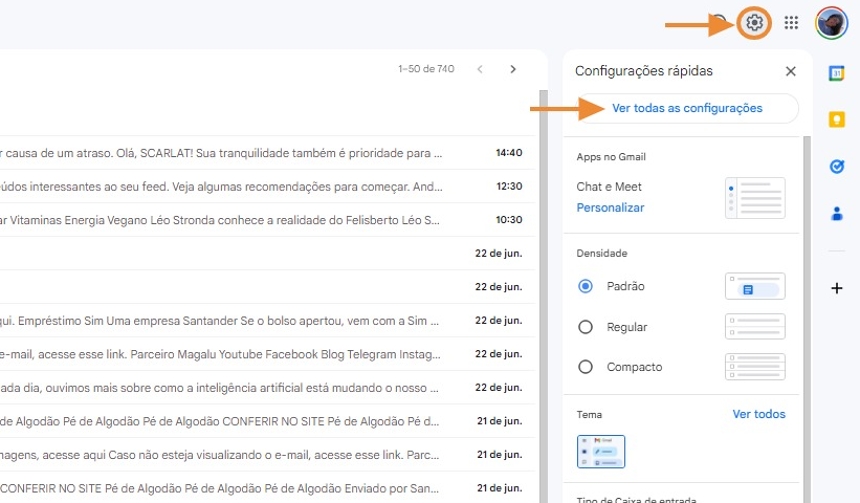
Task: Open Google Keep in side panel
Action: pyautogui.click(x=837, y=120)
